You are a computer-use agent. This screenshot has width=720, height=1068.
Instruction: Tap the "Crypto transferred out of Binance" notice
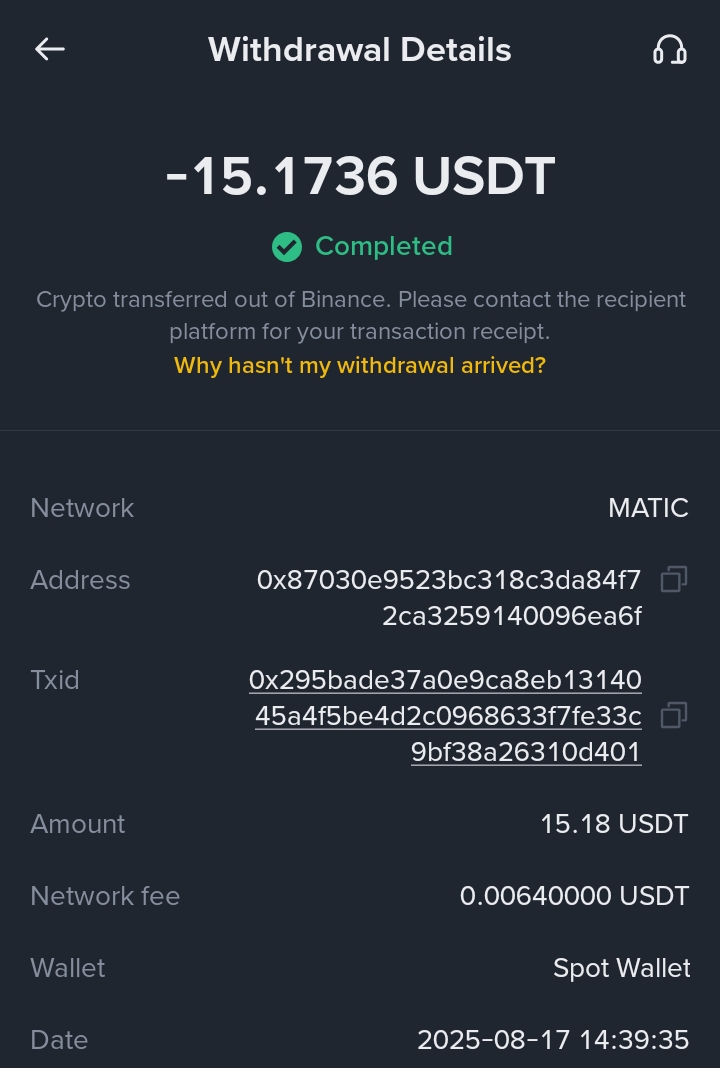point(360,314)
